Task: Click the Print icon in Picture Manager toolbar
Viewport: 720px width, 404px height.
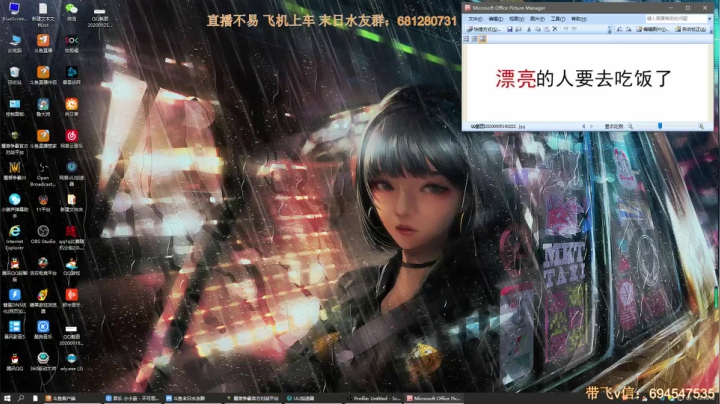Action: [x=518, y=29]
